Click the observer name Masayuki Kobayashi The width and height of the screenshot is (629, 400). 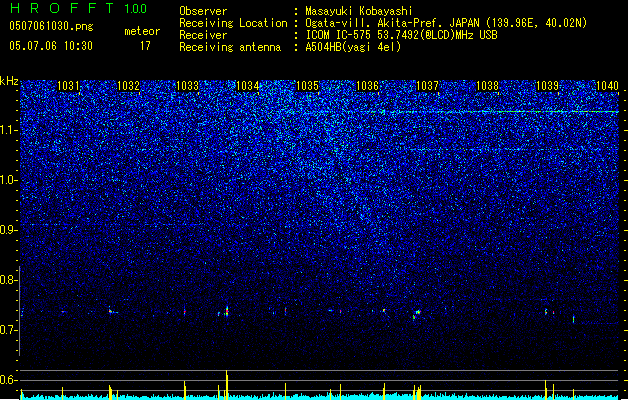pos(359,11)
